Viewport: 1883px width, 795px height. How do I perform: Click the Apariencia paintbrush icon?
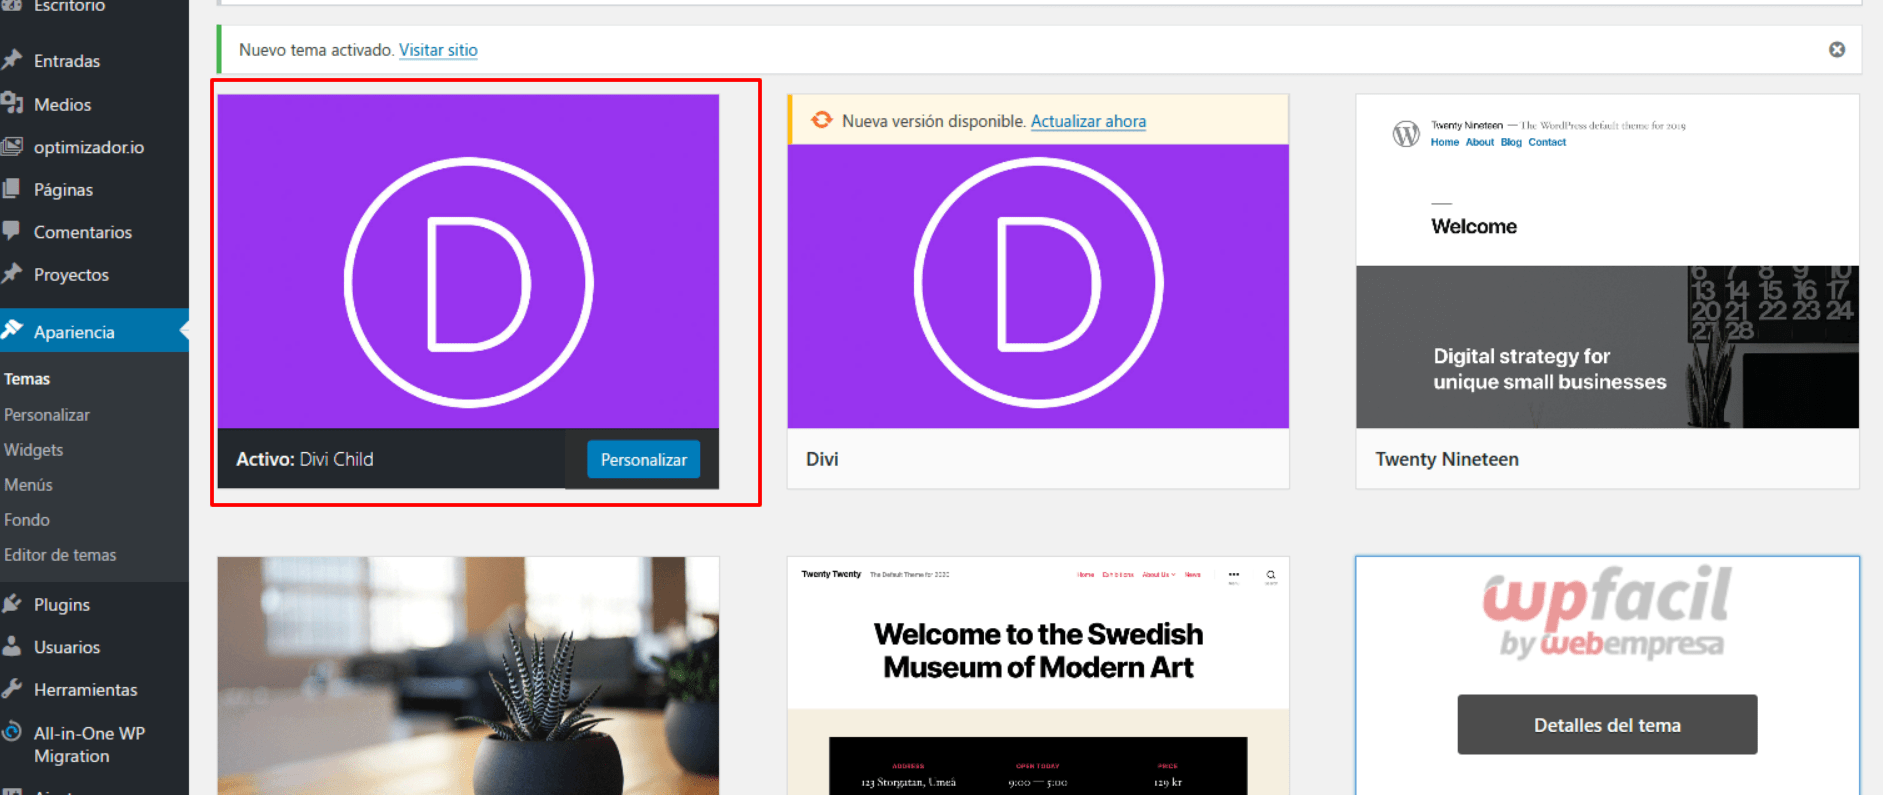point(12,330)
